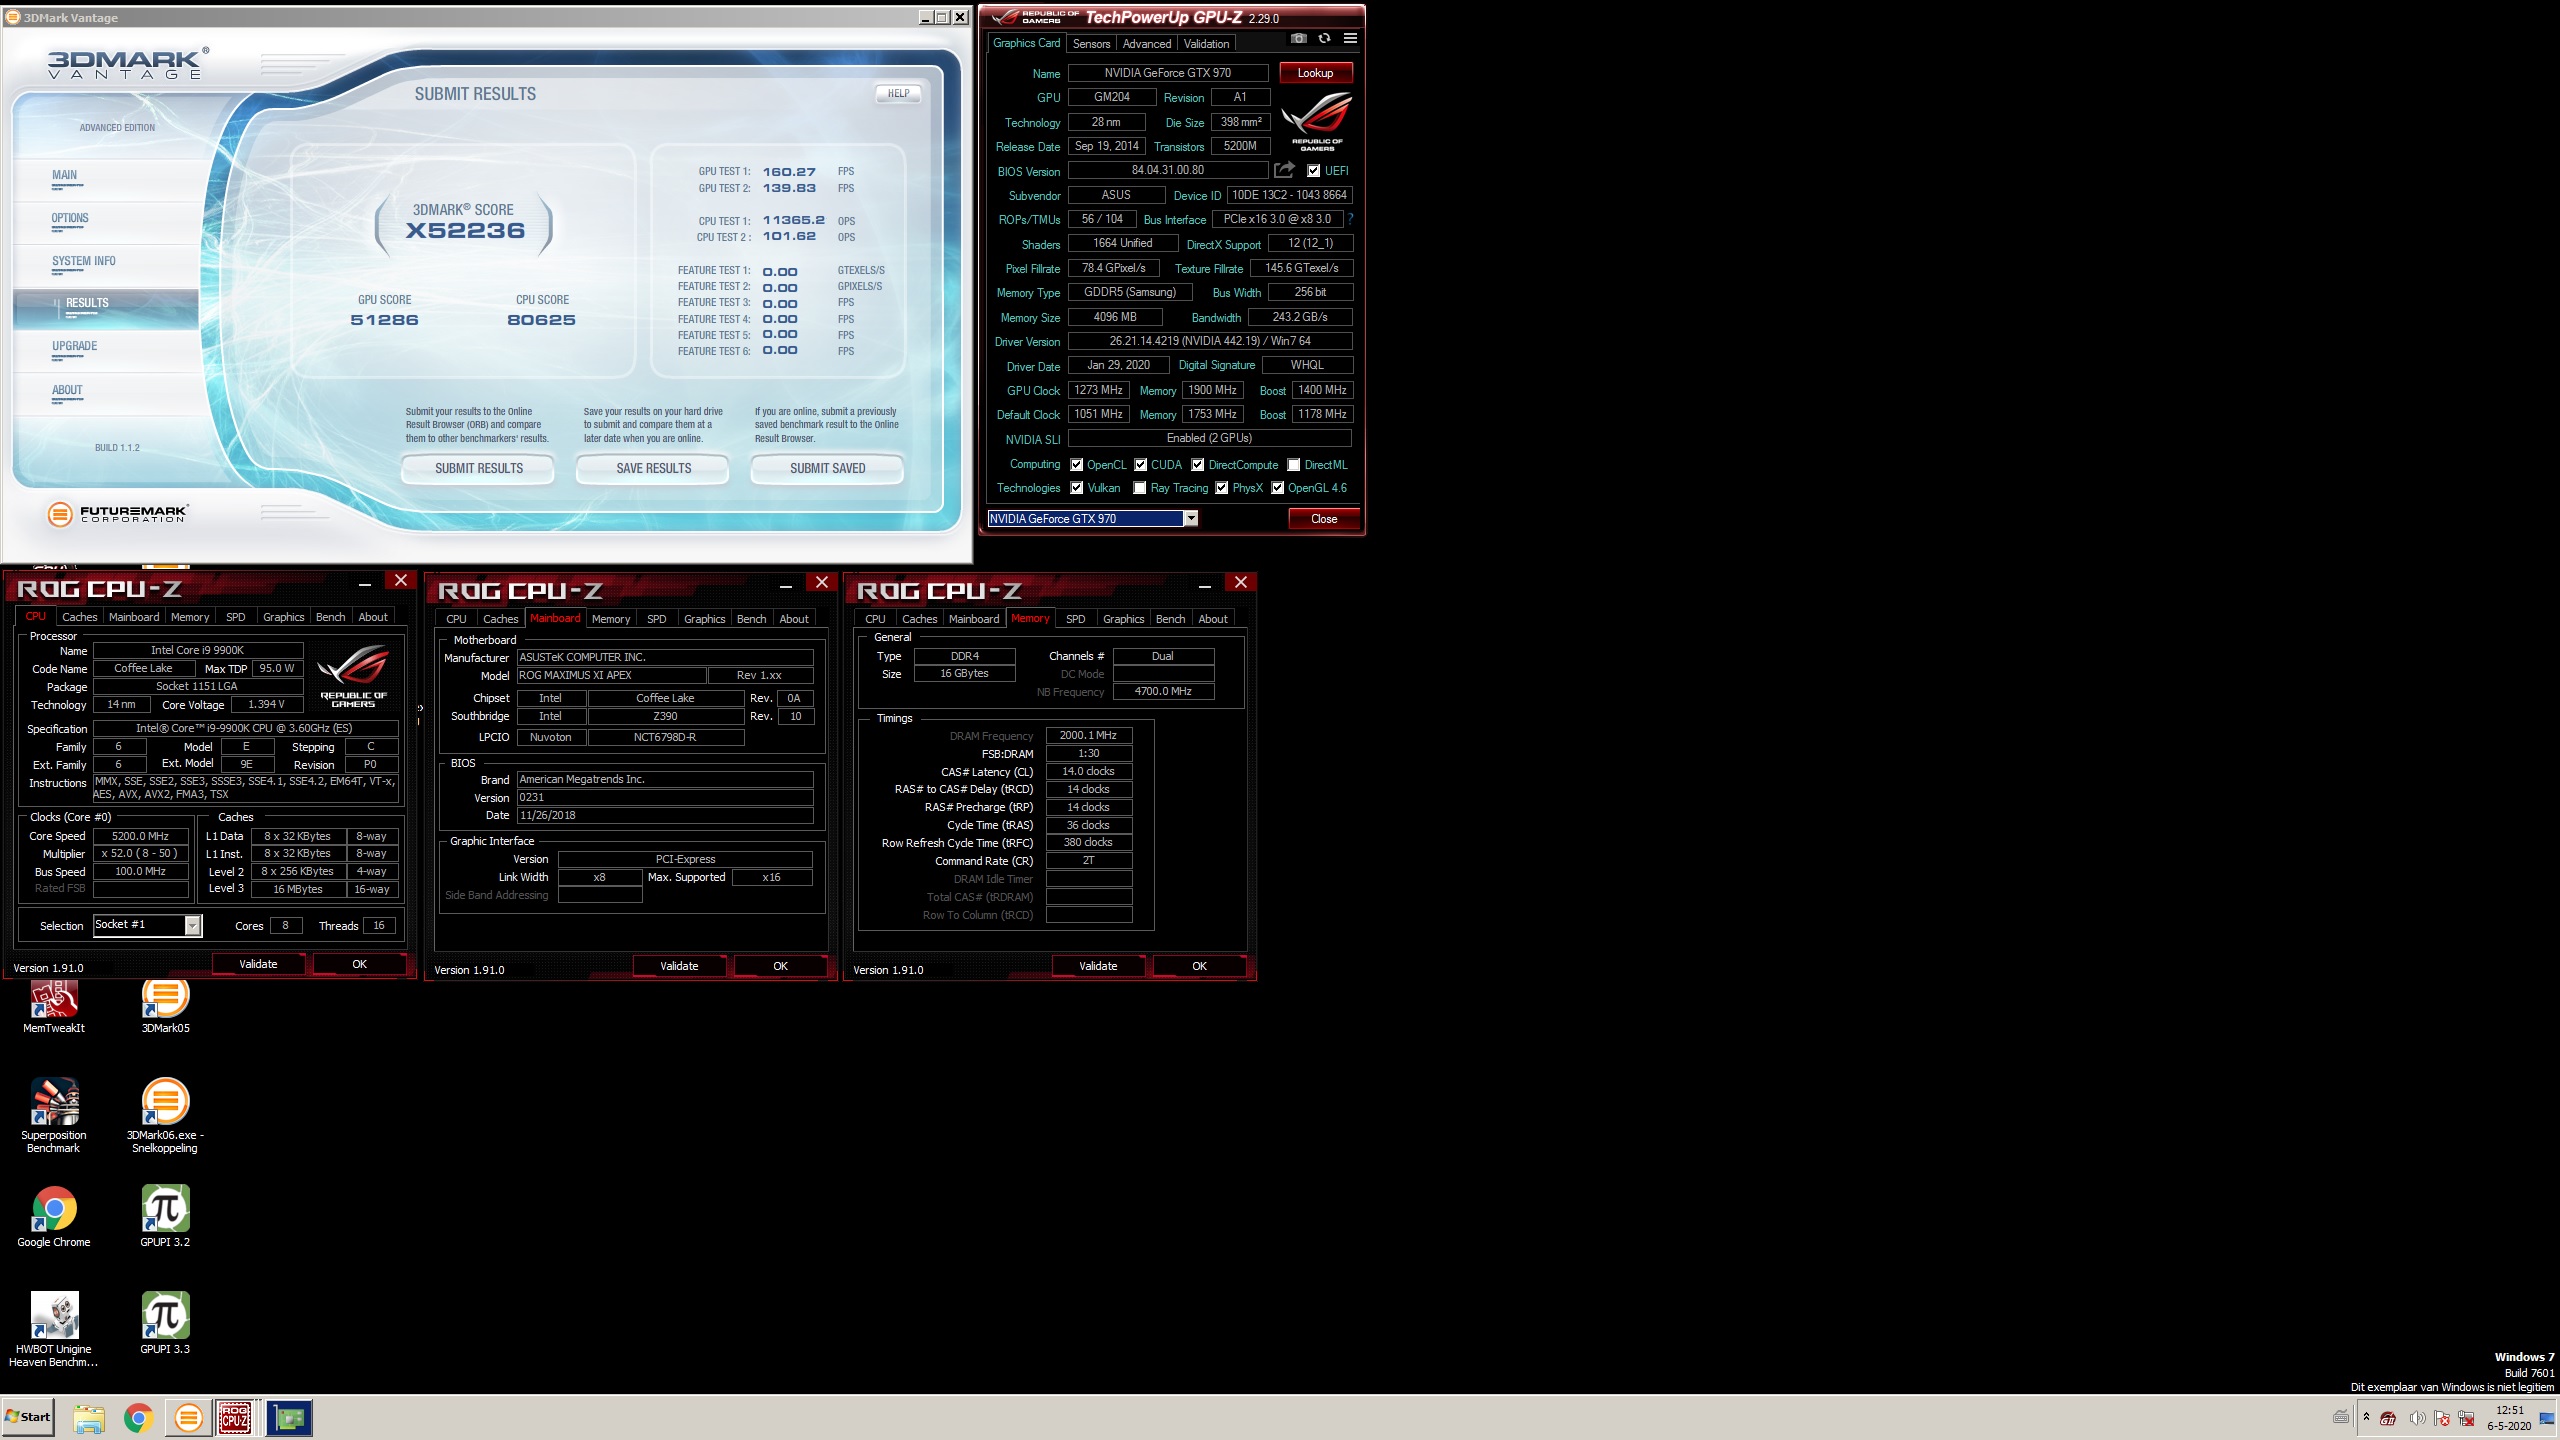Image resolution: width=2560 pixels, height=1440 pixels.
Task: Switch to the Sensors tab in GPU-Z
Action: point(1091,44)
